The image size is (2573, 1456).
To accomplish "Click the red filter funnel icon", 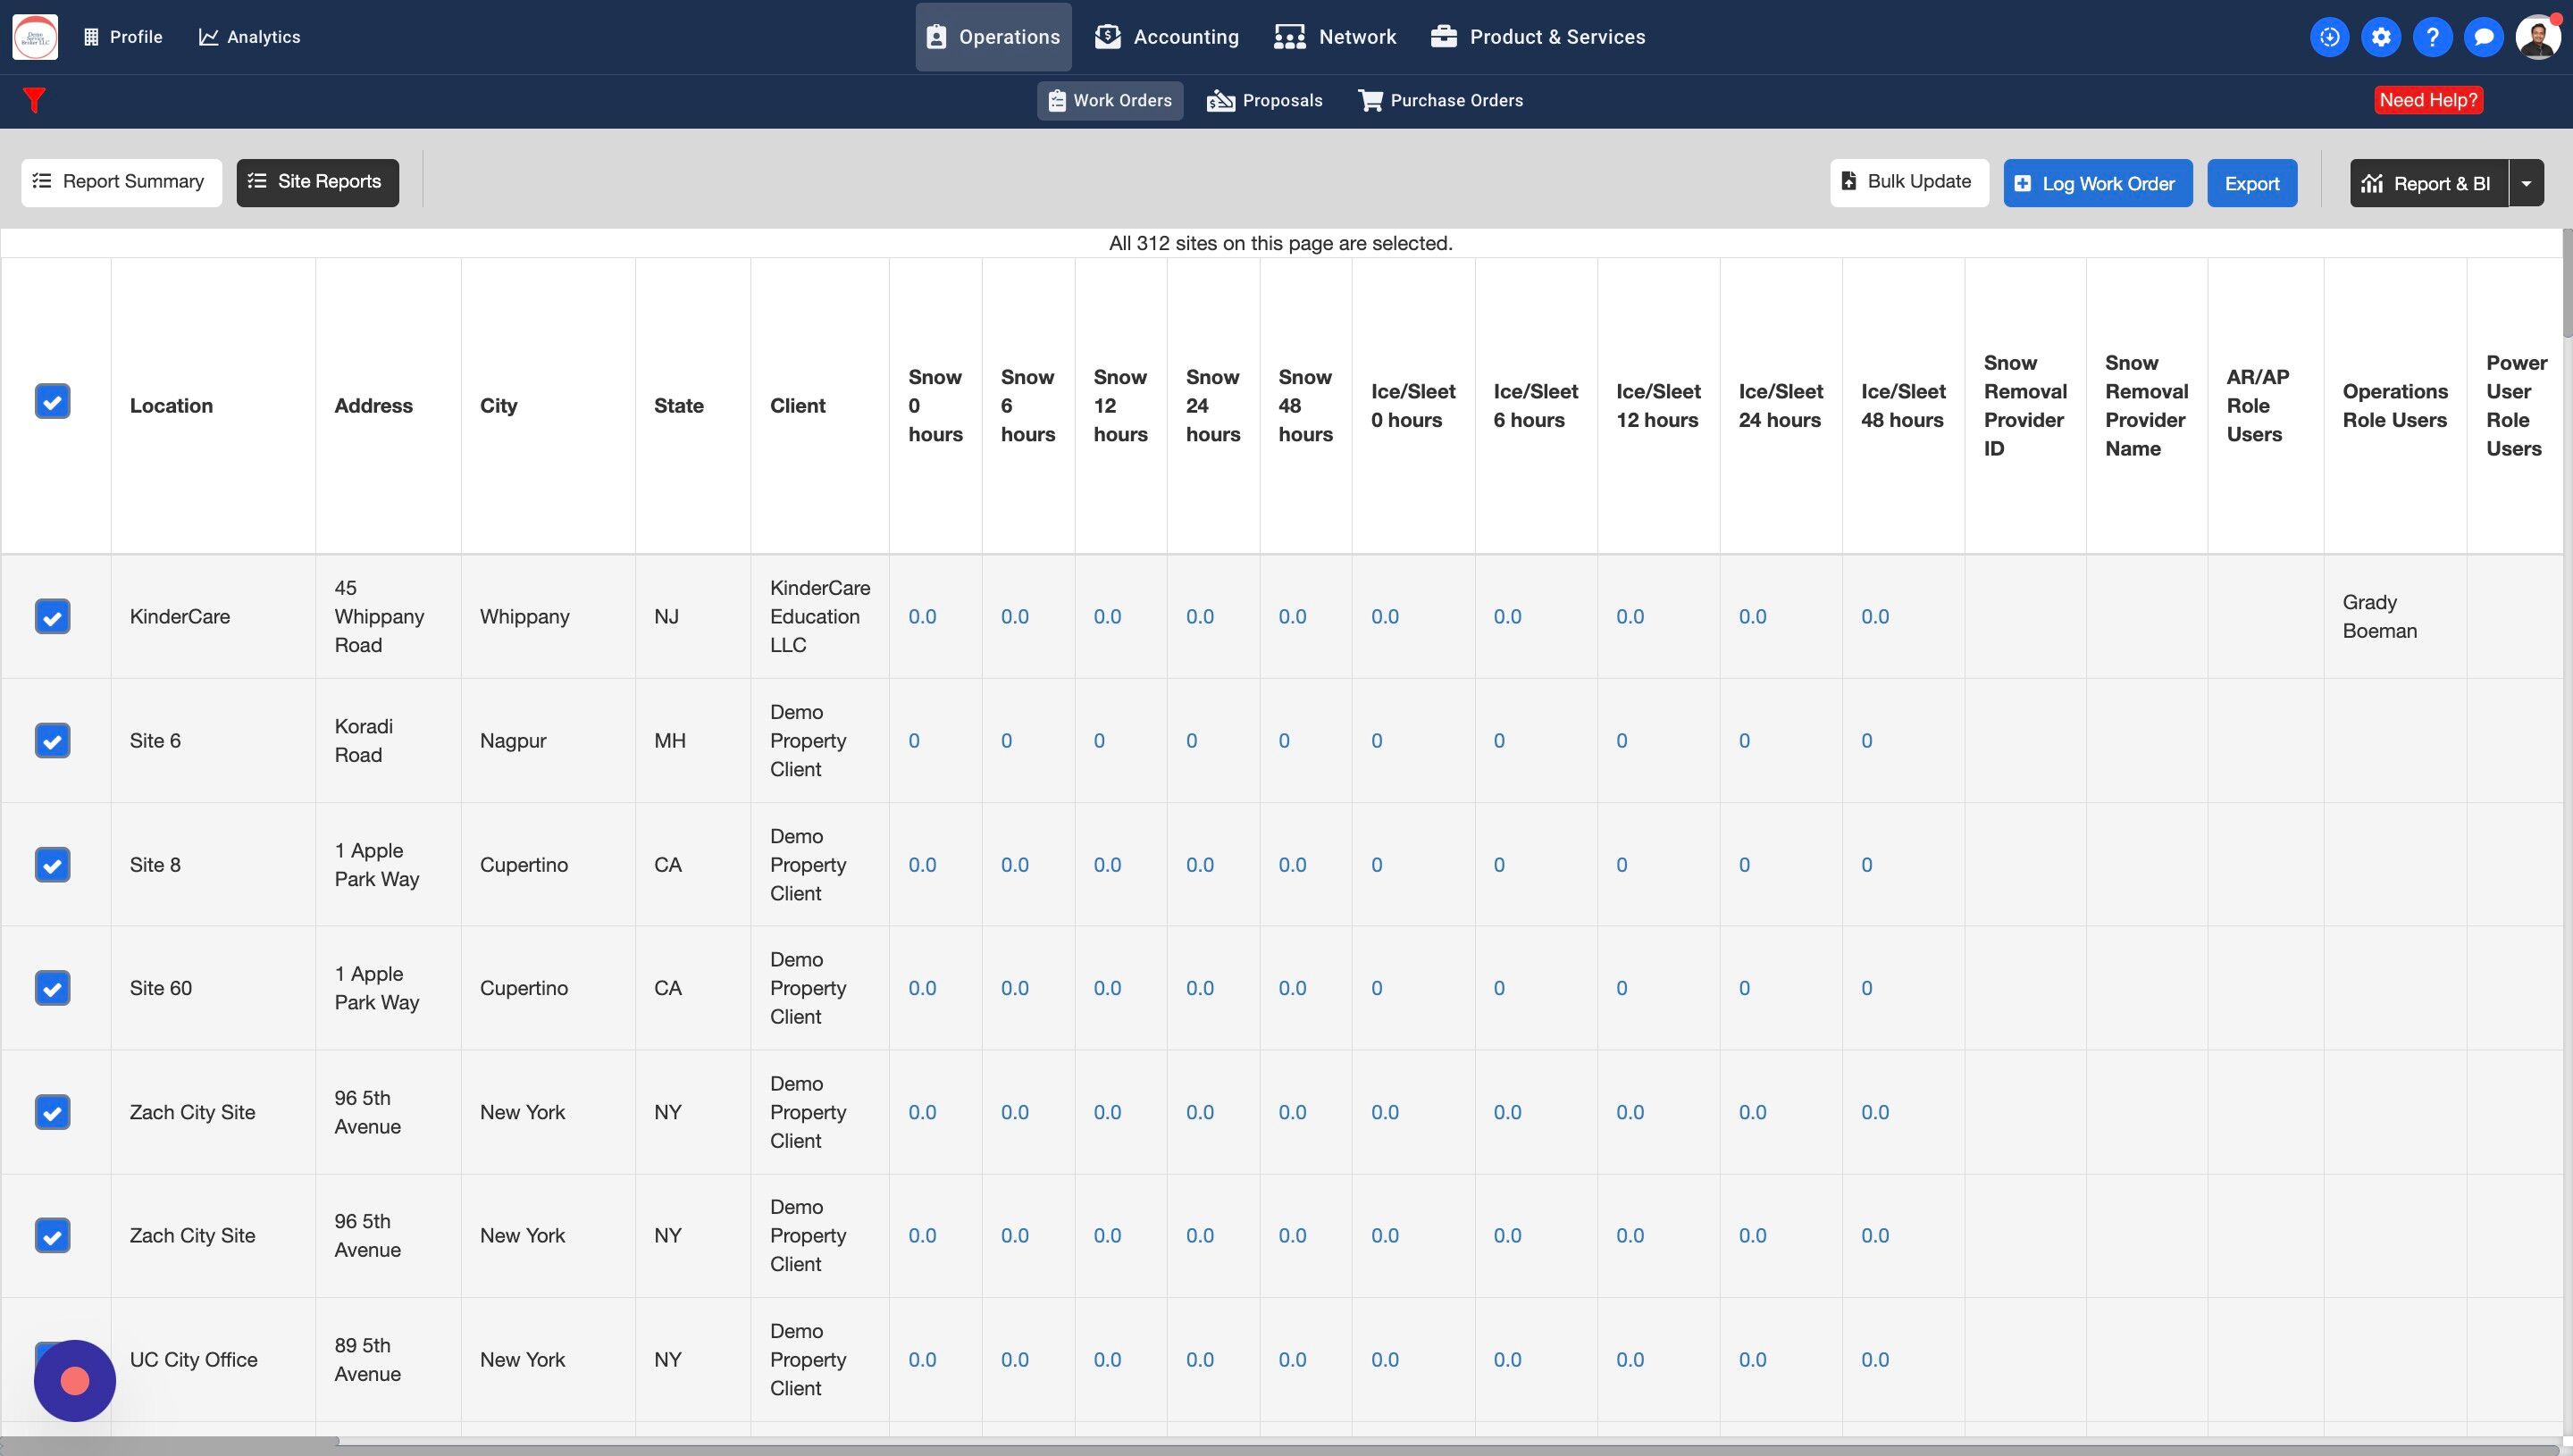I will pos(34,100).
